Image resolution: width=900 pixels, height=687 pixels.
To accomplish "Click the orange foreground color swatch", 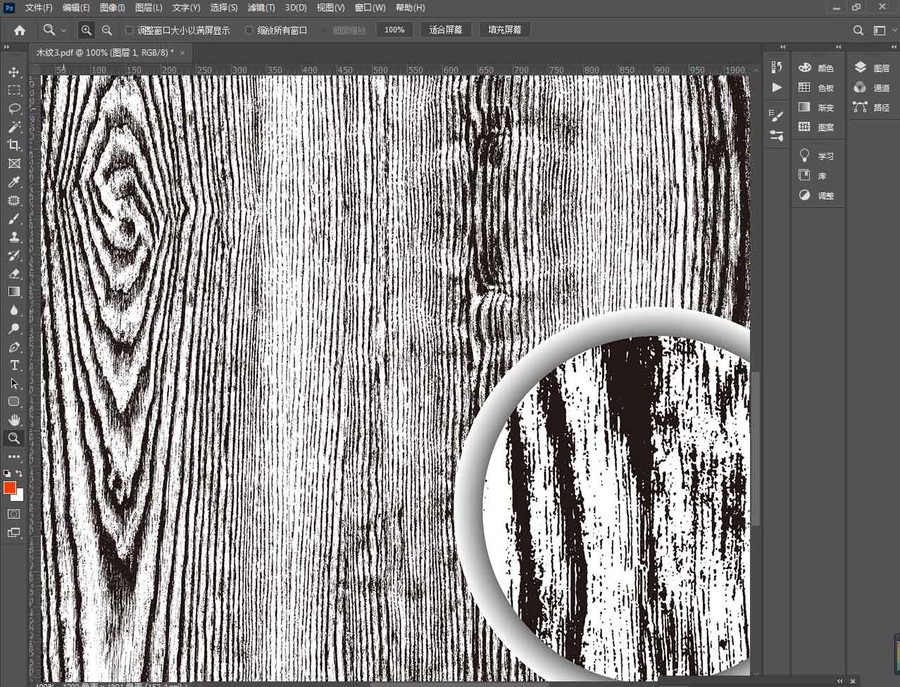I will (x=9, y=488).
